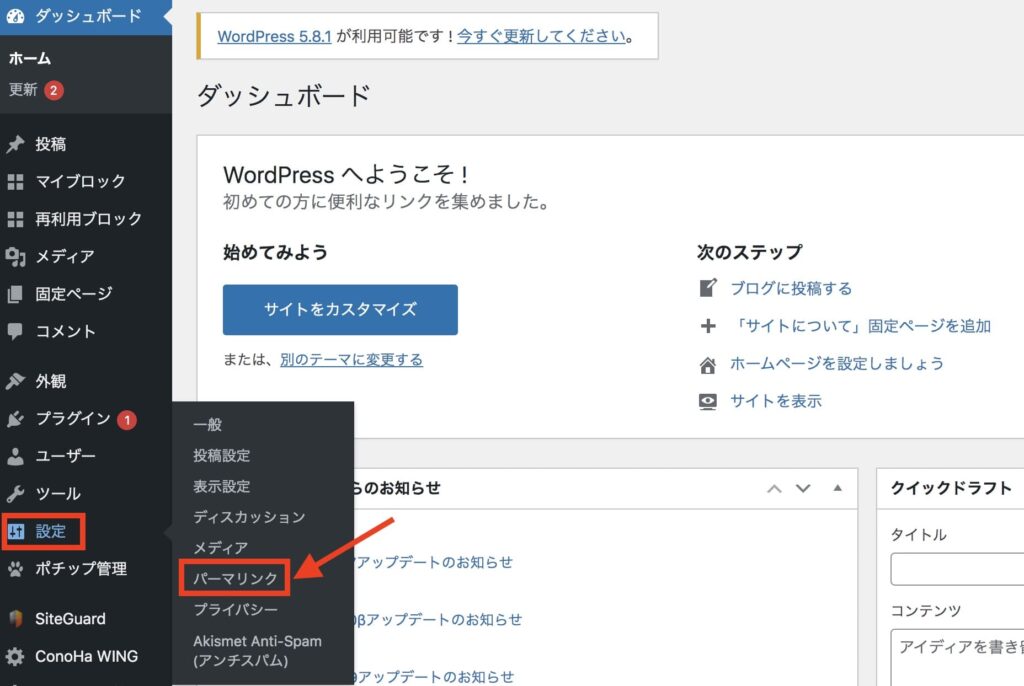Click the red plugin count badge 1
The width and height of the screenshot is (1024, 686).
(x=127, y=420)
